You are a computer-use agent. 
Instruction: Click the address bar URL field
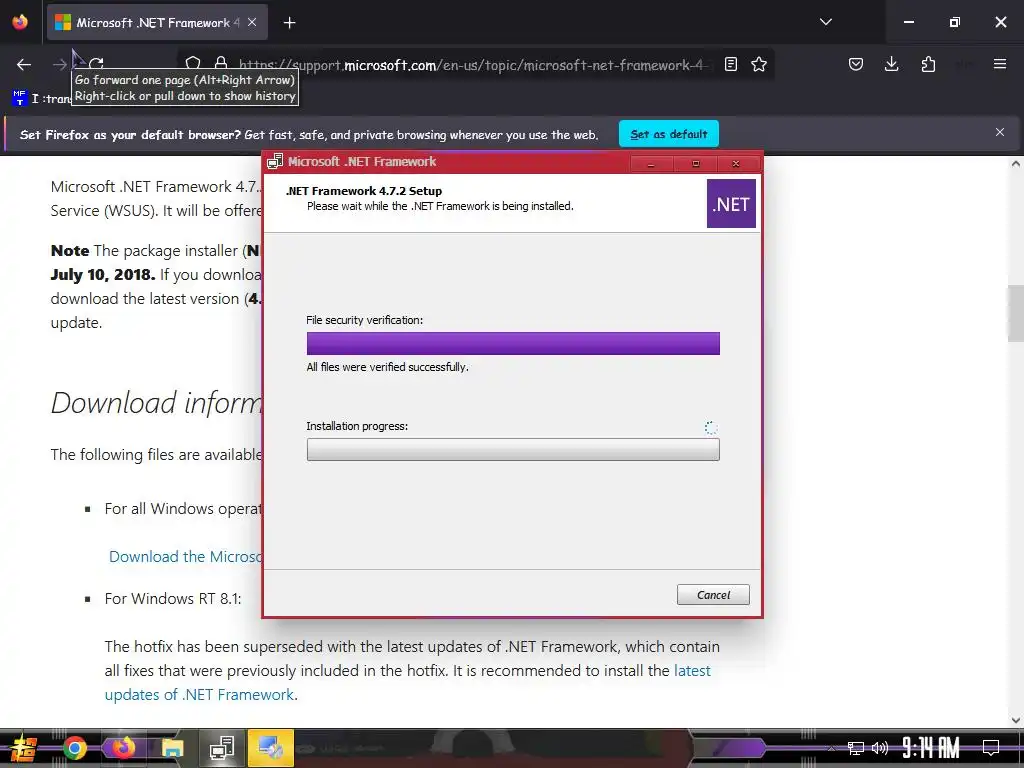click(x=472, y=65)
